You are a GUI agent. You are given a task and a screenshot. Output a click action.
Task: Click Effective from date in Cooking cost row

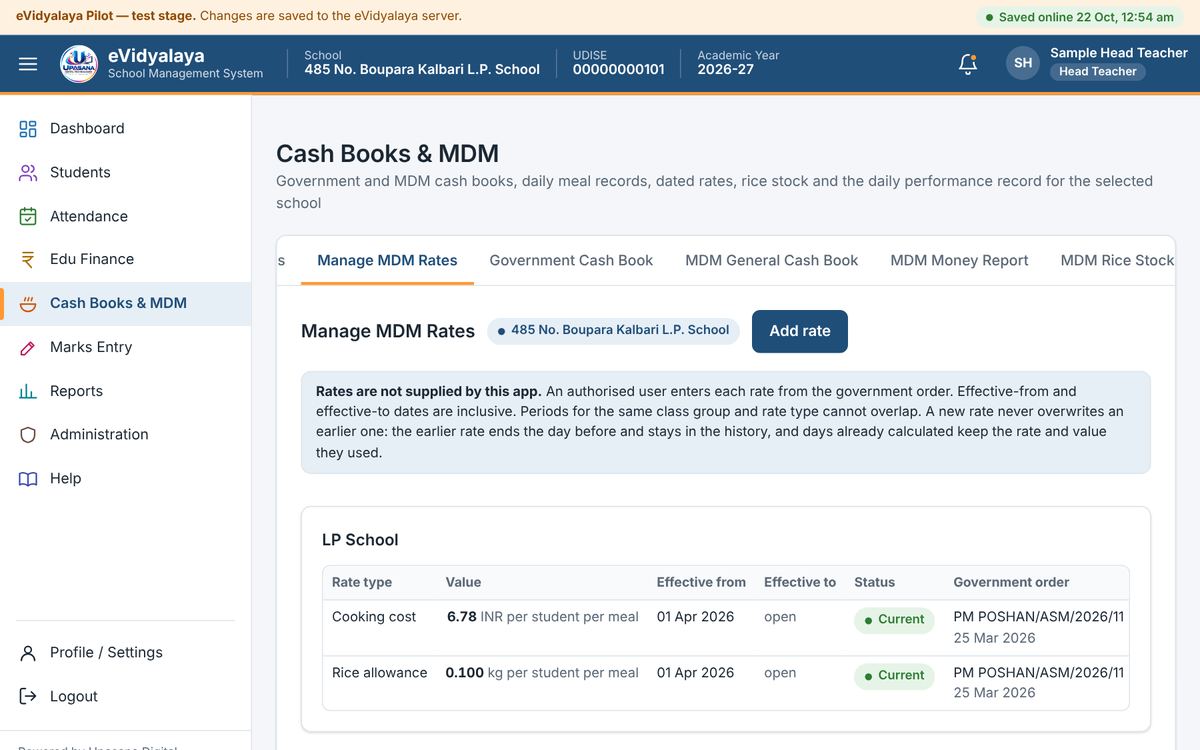(695, 616)
